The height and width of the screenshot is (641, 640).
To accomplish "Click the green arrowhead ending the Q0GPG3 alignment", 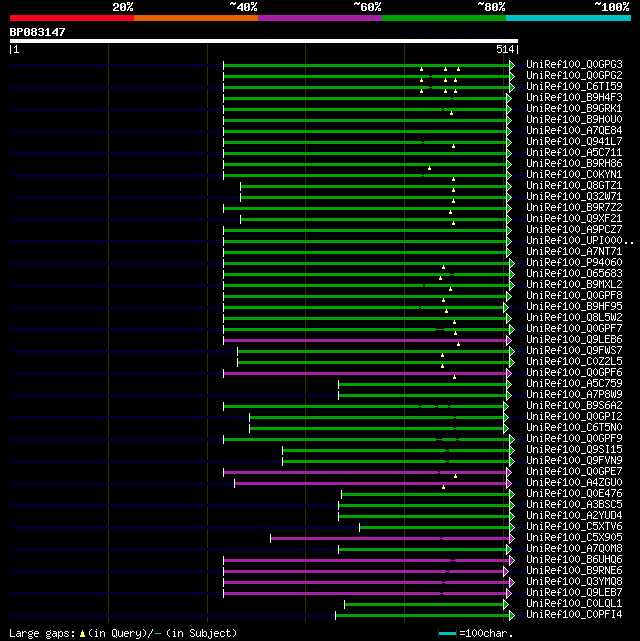I will (512, 65).
